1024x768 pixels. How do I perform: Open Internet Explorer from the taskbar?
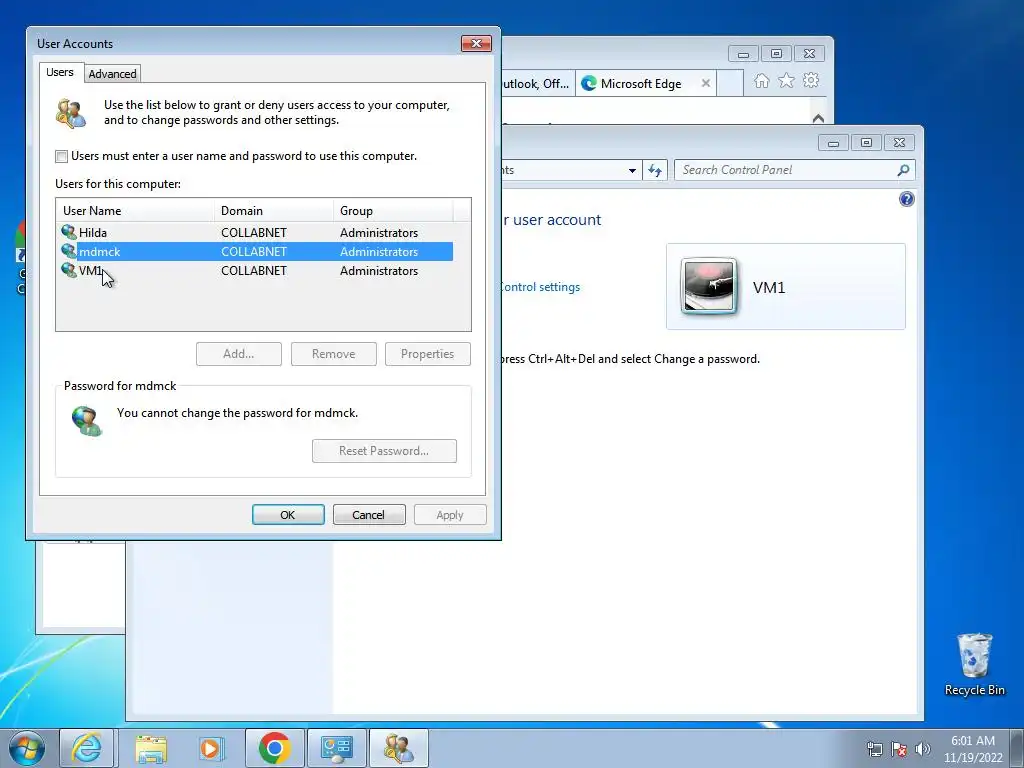86,748
